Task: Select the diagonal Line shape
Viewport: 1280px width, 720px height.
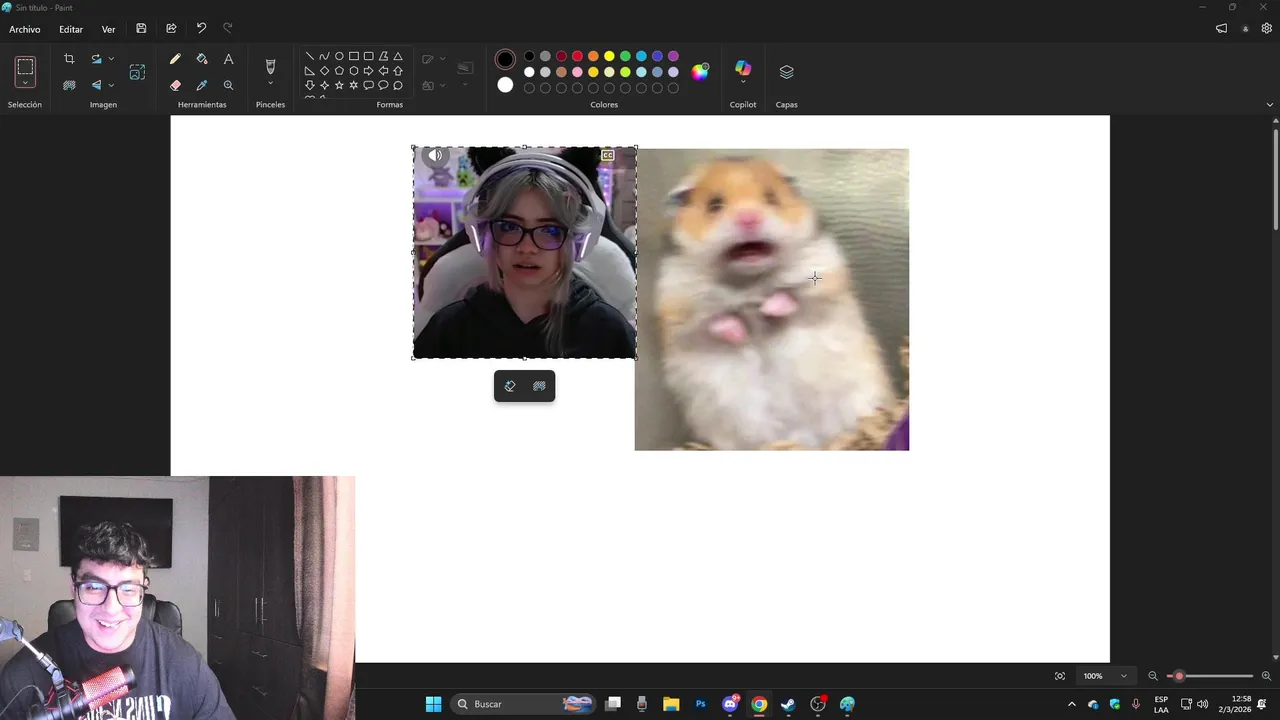Action: click(310, 56)
